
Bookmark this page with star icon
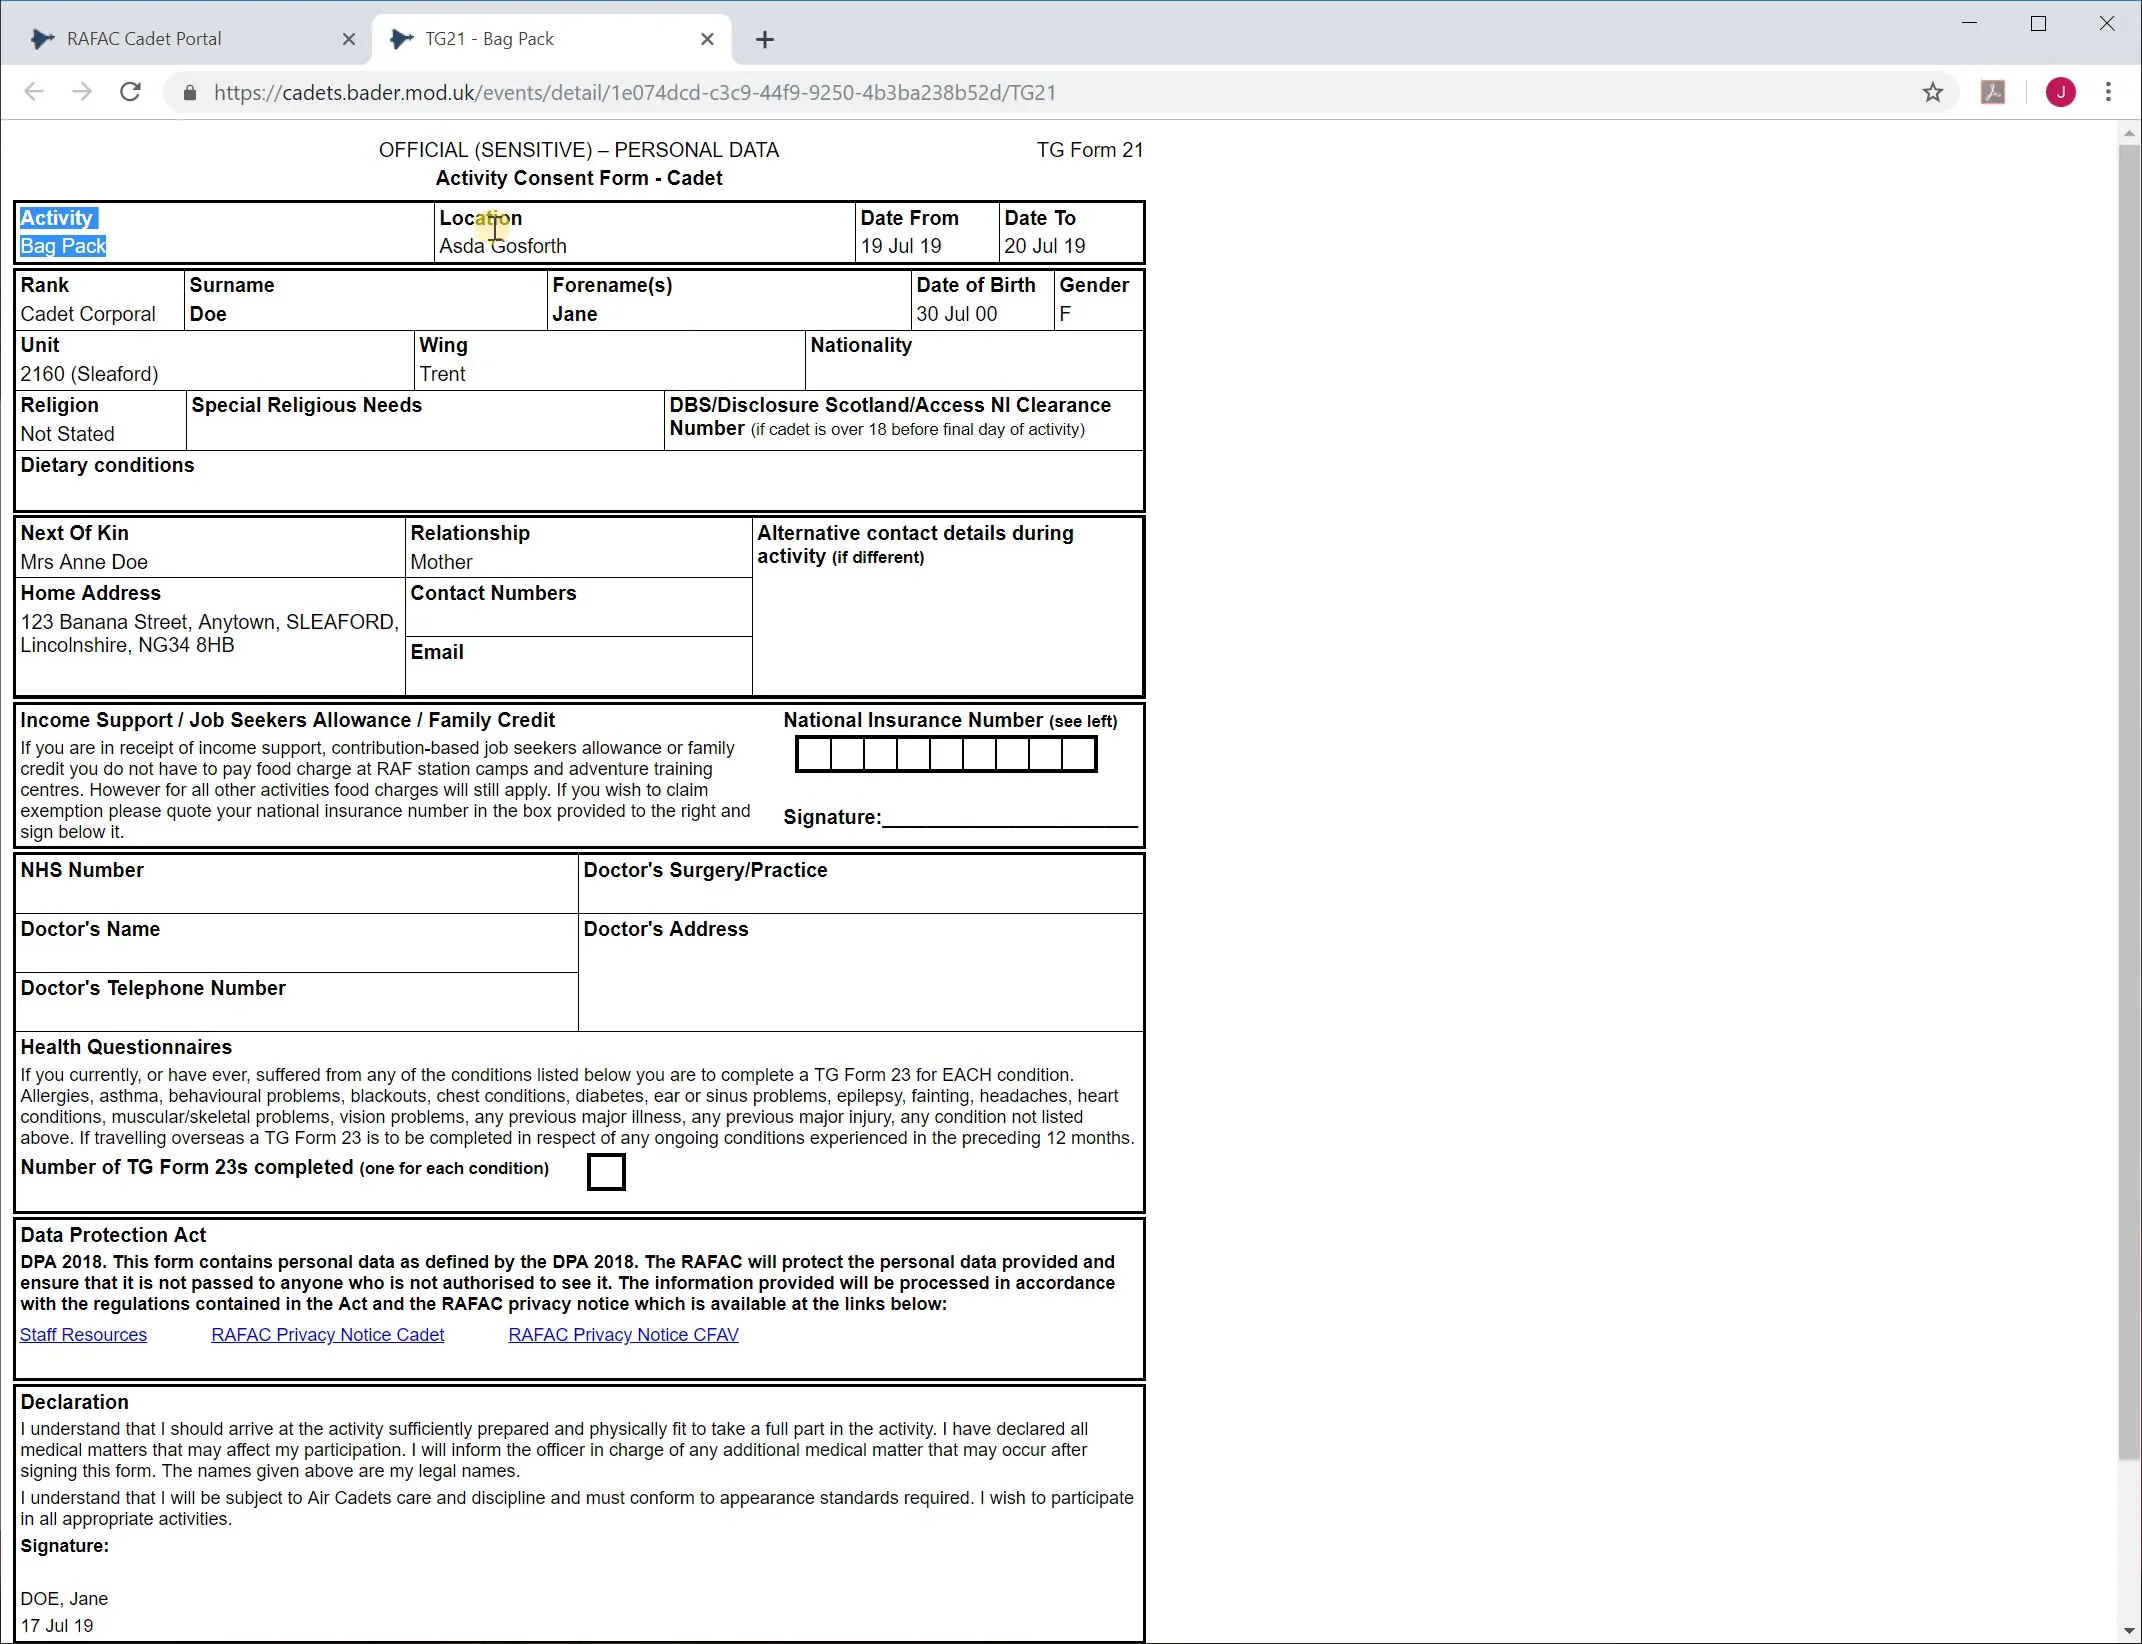pos(1932,92)
